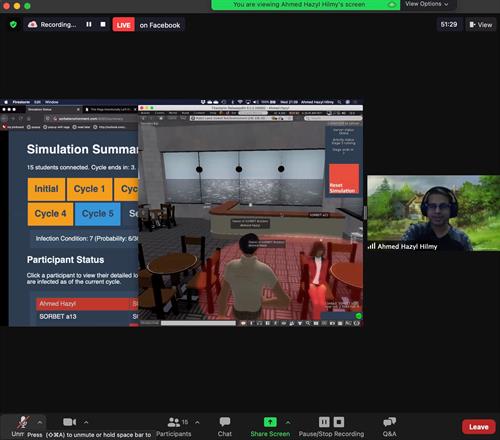The width and height of the screenshot is (500, 440).
Task: Expand video options arrow next to camera
Action: [x=86, y=422]
